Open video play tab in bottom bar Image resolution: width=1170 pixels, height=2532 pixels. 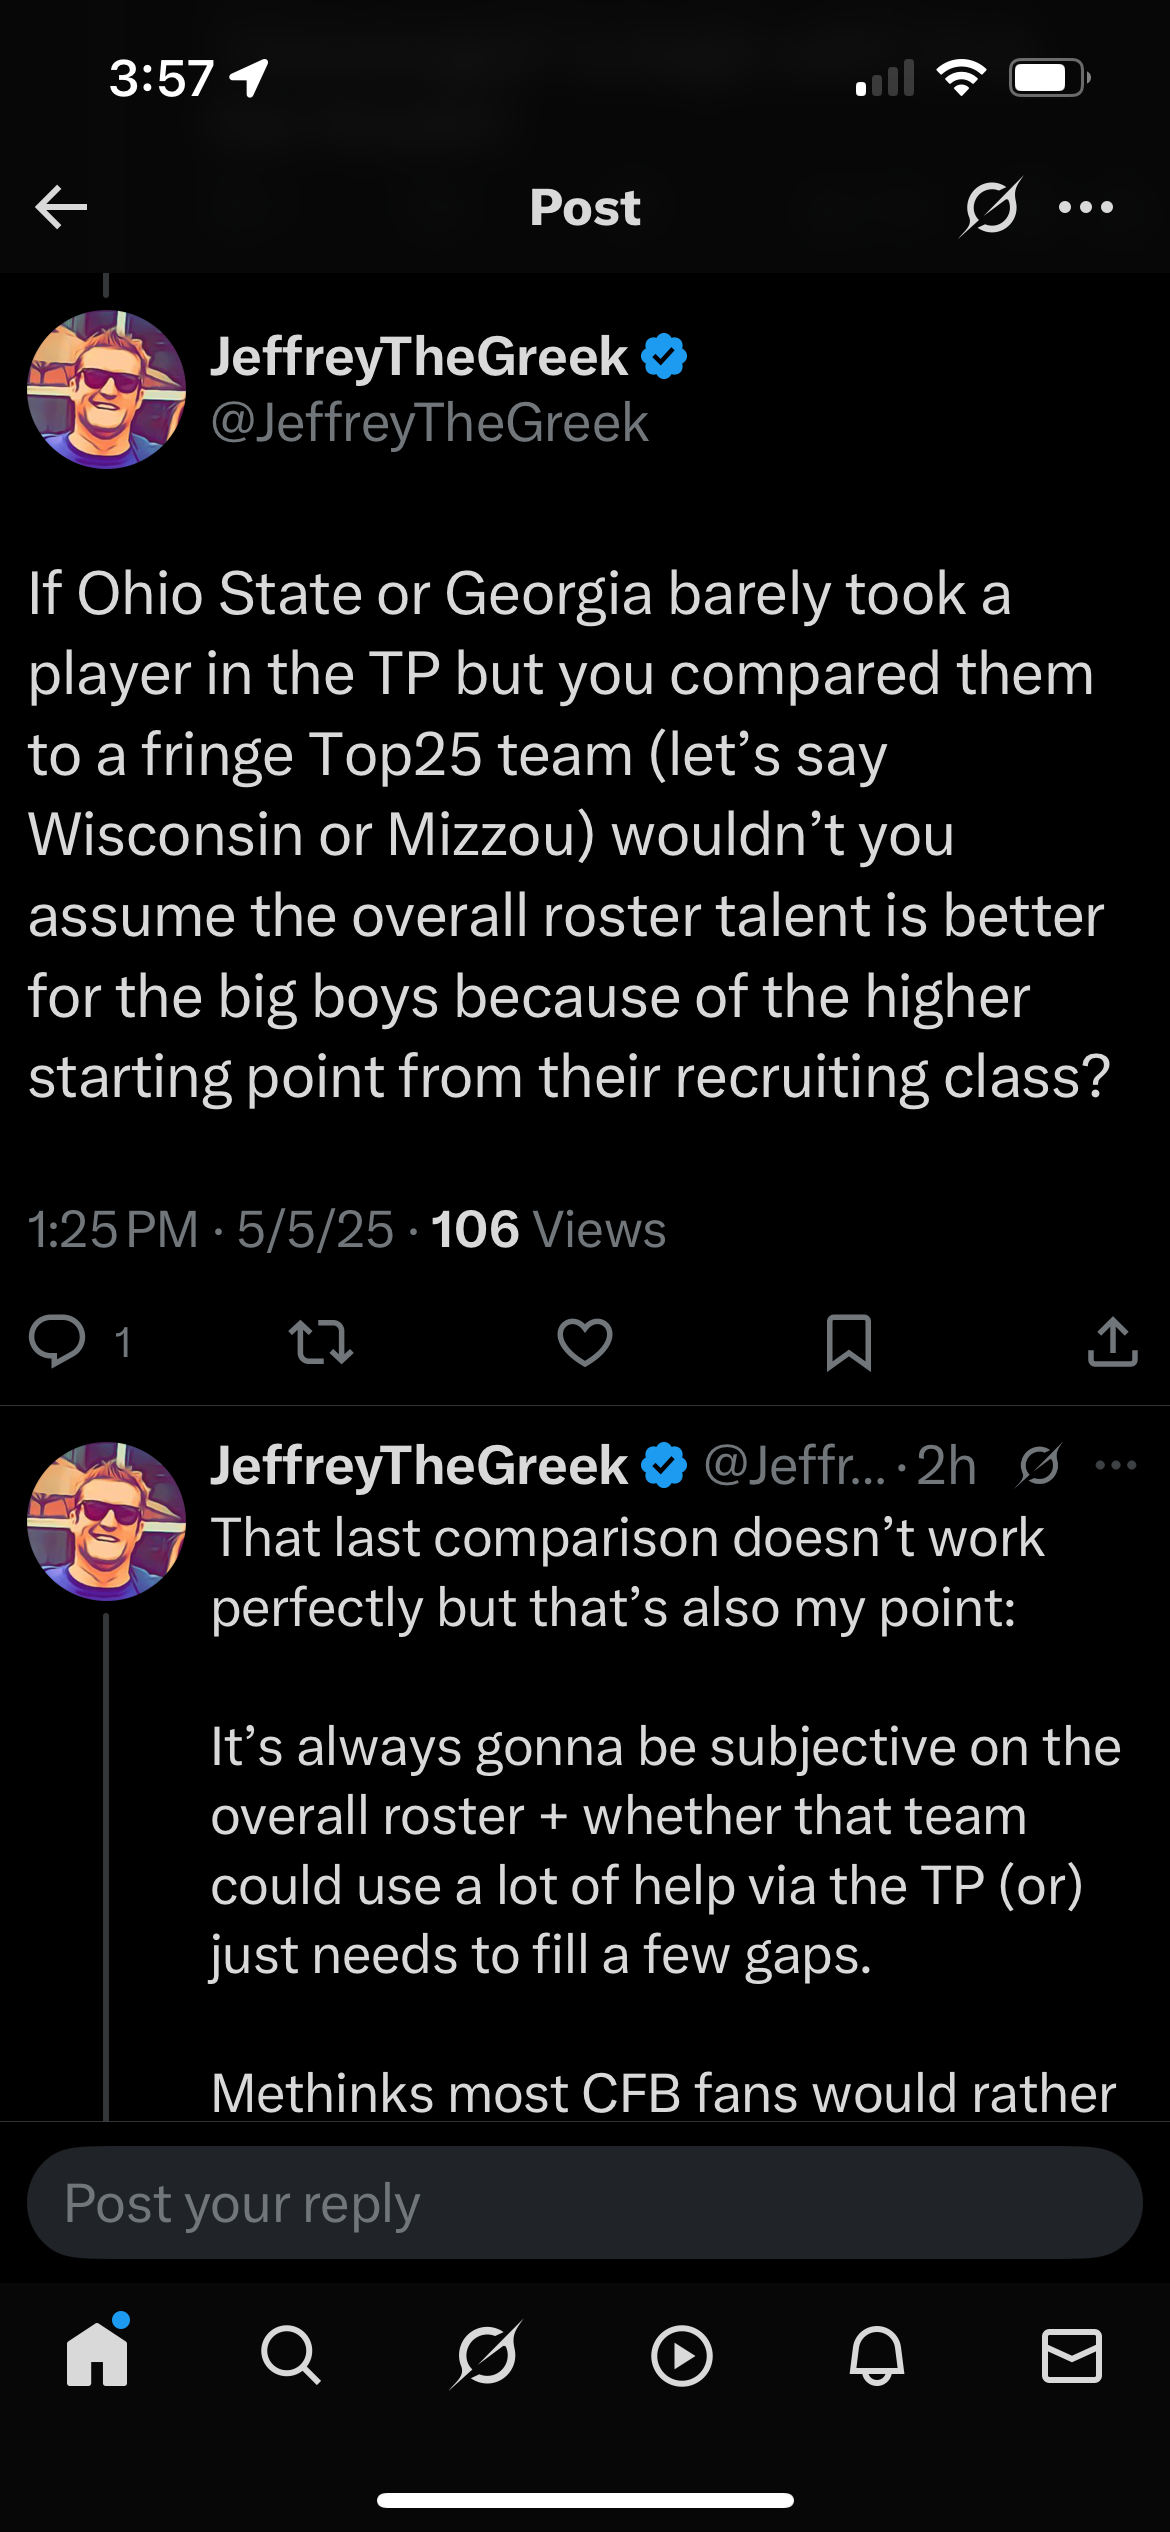pyautogui.click(x=681, y=2355)
